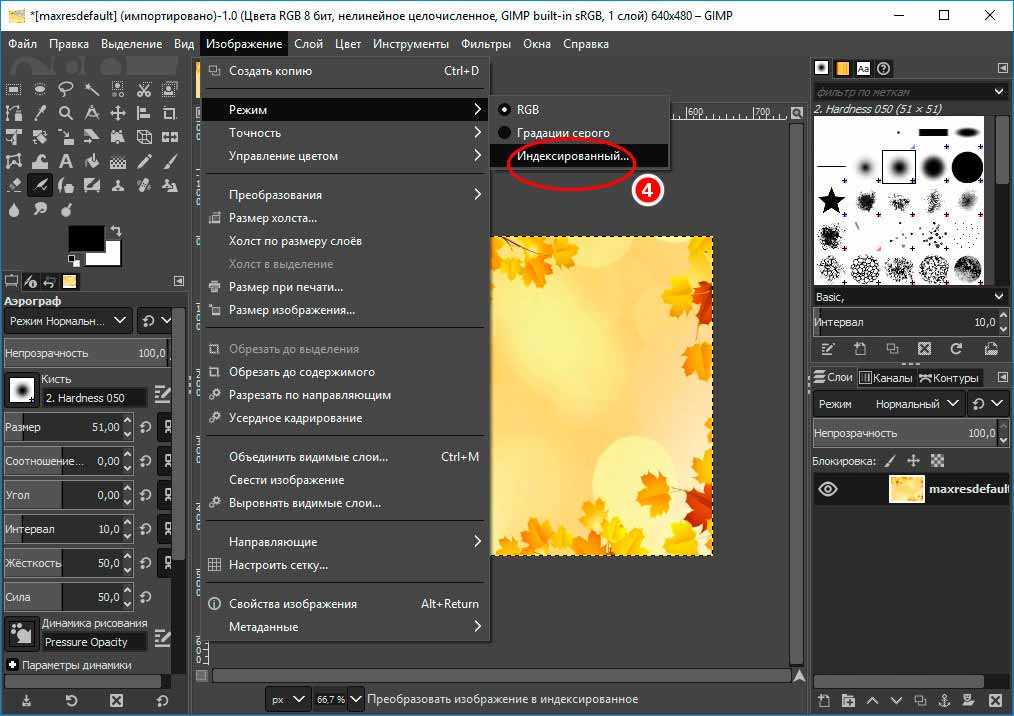The height and width of the screenshot is (716, 1014).
Task: Switch to the Каналы tab
Action: point(886,377)
